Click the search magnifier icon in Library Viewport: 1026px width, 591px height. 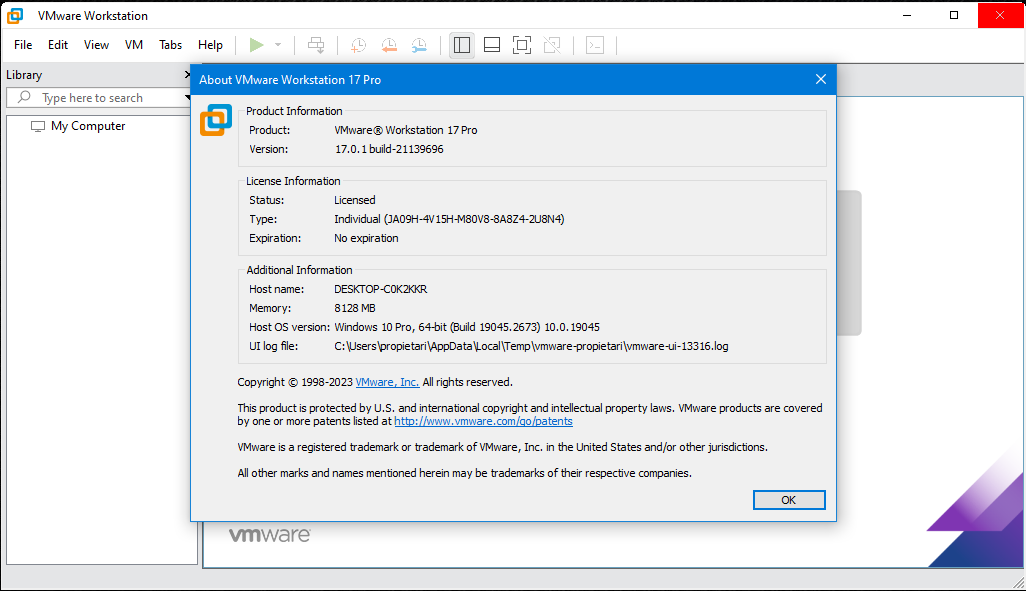tap(24, 98)
